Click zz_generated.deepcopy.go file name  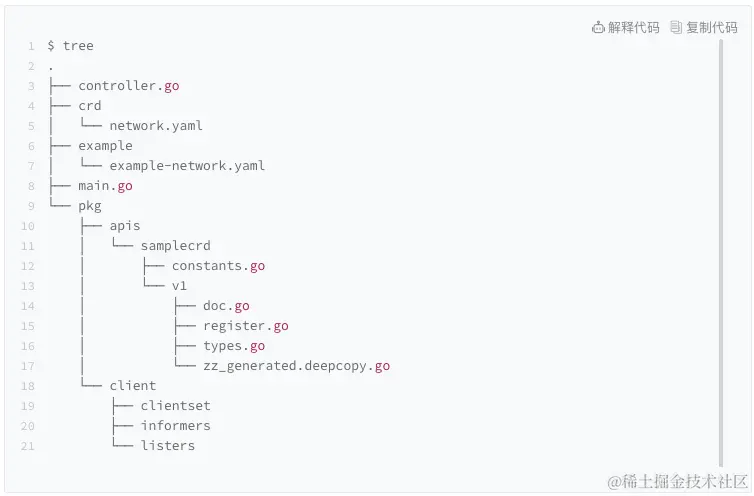point(296,366)
